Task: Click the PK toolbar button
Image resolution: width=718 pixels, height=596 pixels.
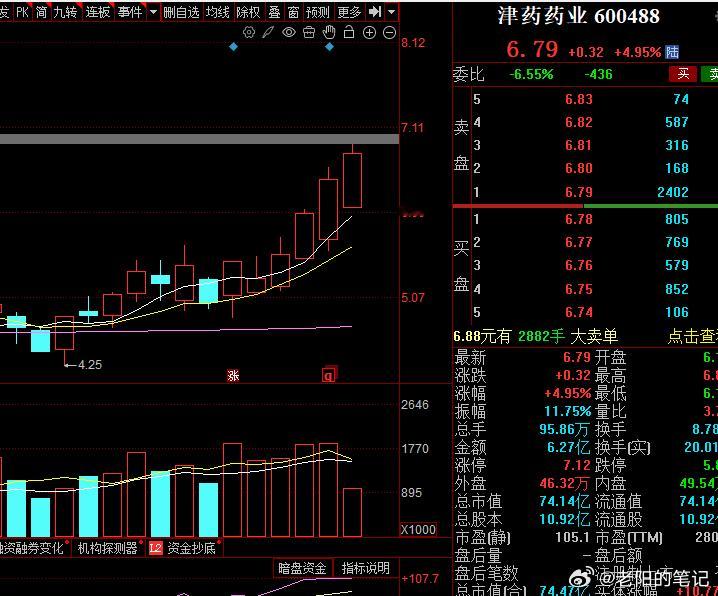Action: click(x=22, y=12)
